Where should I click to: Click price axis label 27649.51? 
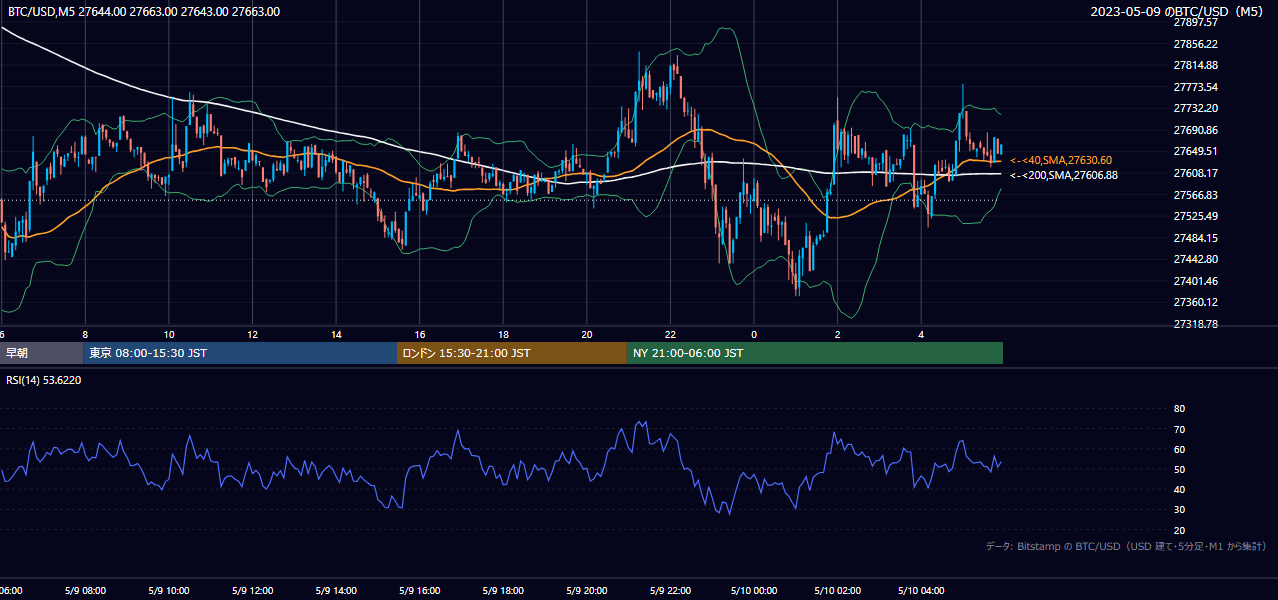click(x=1195, y=151)
